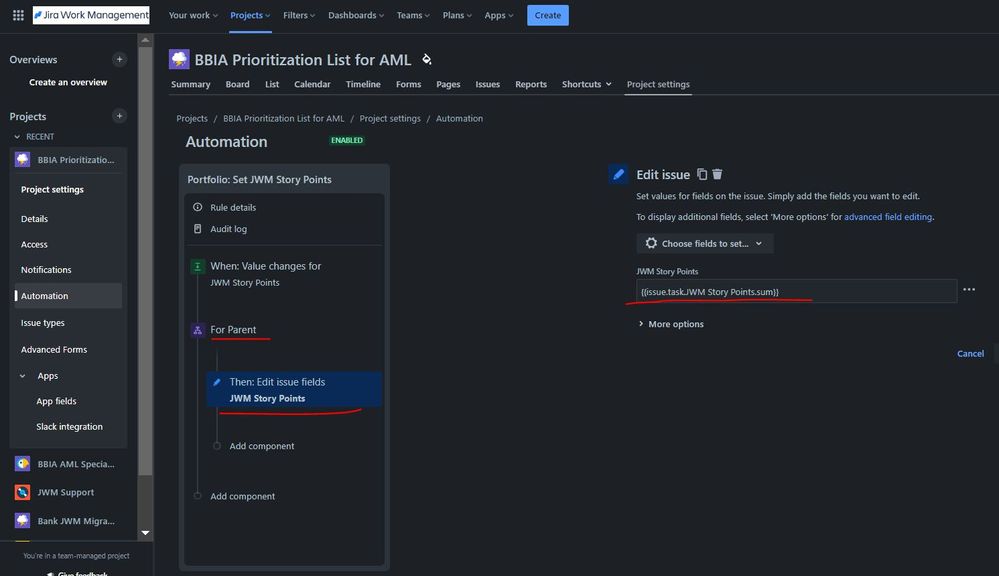The width and height of the screenshot is (999, 576).
Task: Open the Projects dropdown menu
Action: pyautogui.click(x=250, y=15)
